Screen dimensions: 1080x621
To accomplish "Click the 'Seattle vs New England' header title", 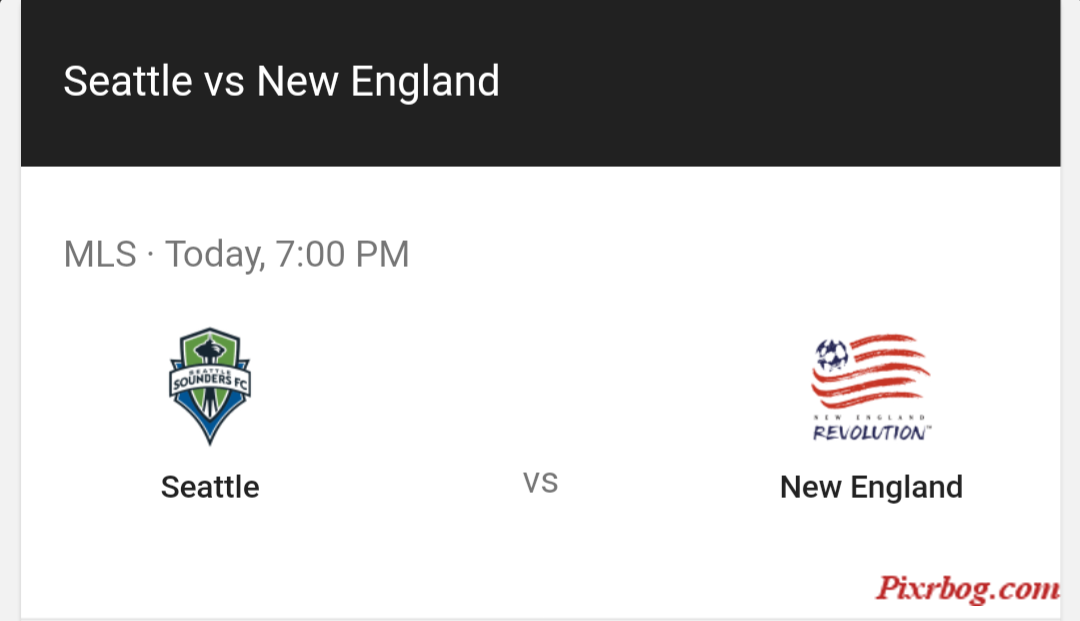I will [x=281, y=81].
